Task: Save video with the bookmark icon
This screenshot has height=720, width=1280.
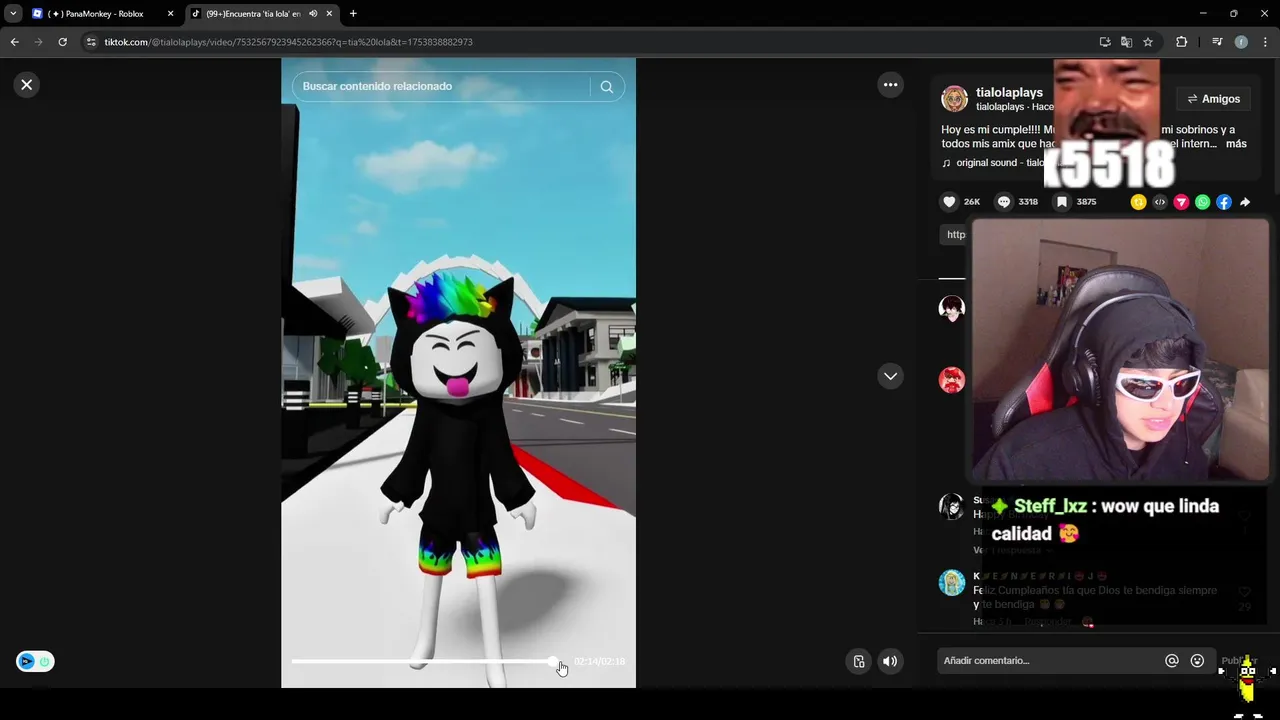Action: 1062,202
